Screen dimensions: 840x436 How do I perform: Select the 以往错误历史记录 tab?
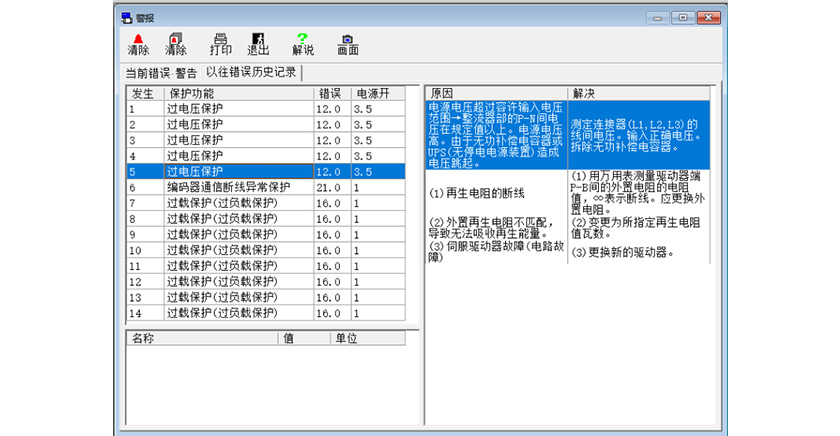click(252, 73)
